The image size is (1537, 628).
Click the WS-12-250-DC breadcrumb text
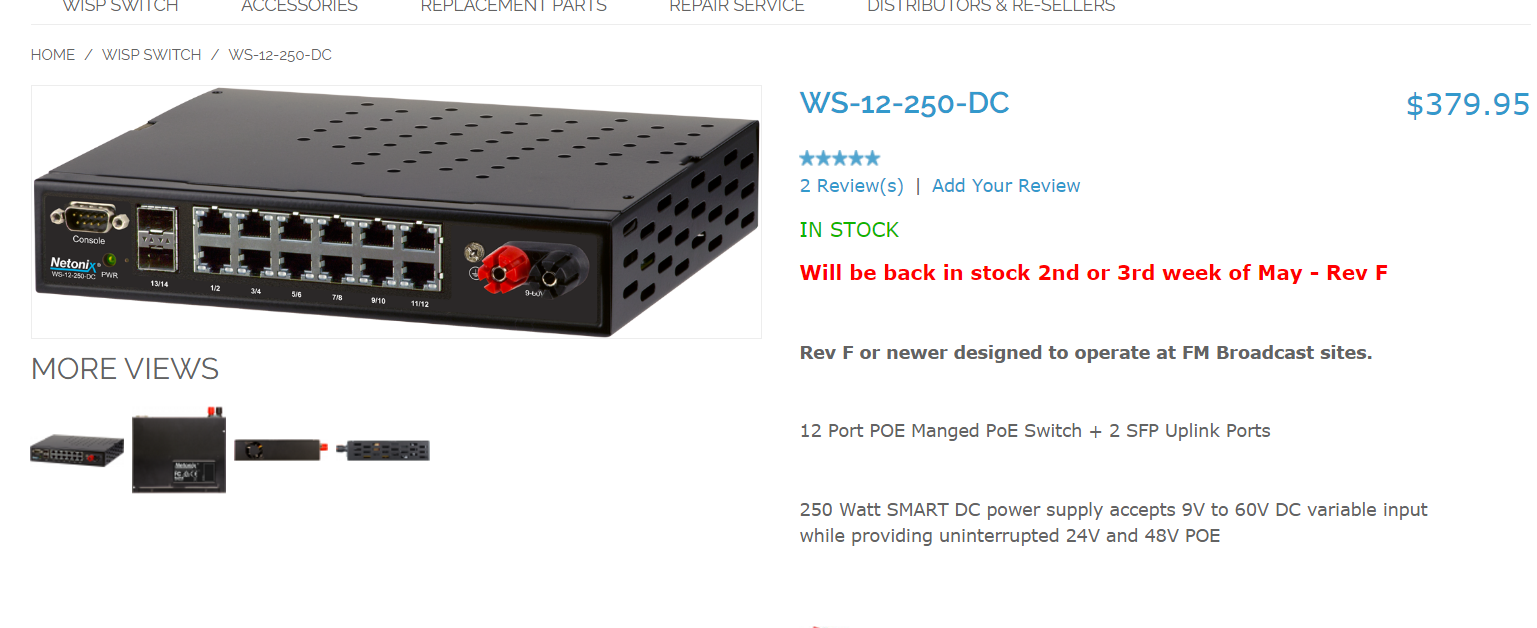click(280, 55)
